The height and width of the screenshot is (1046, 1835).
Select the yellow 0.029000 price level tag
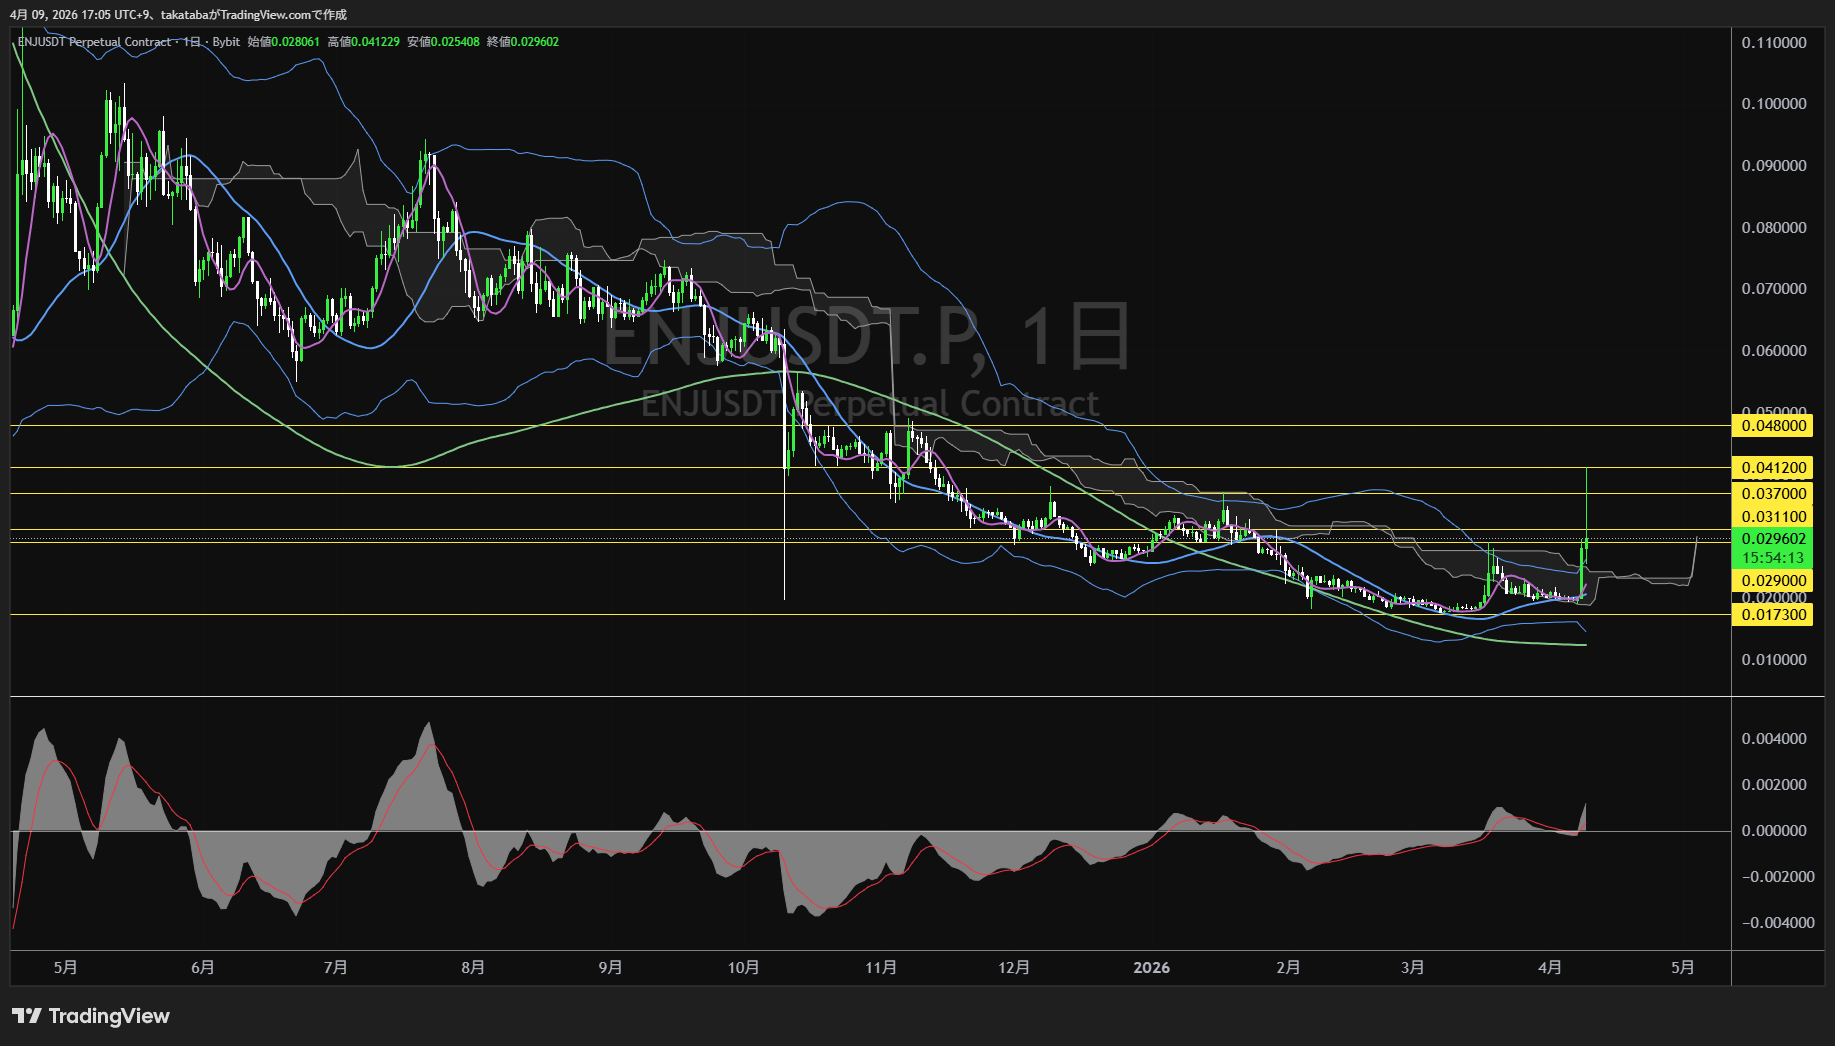[x=1773, y=581]
